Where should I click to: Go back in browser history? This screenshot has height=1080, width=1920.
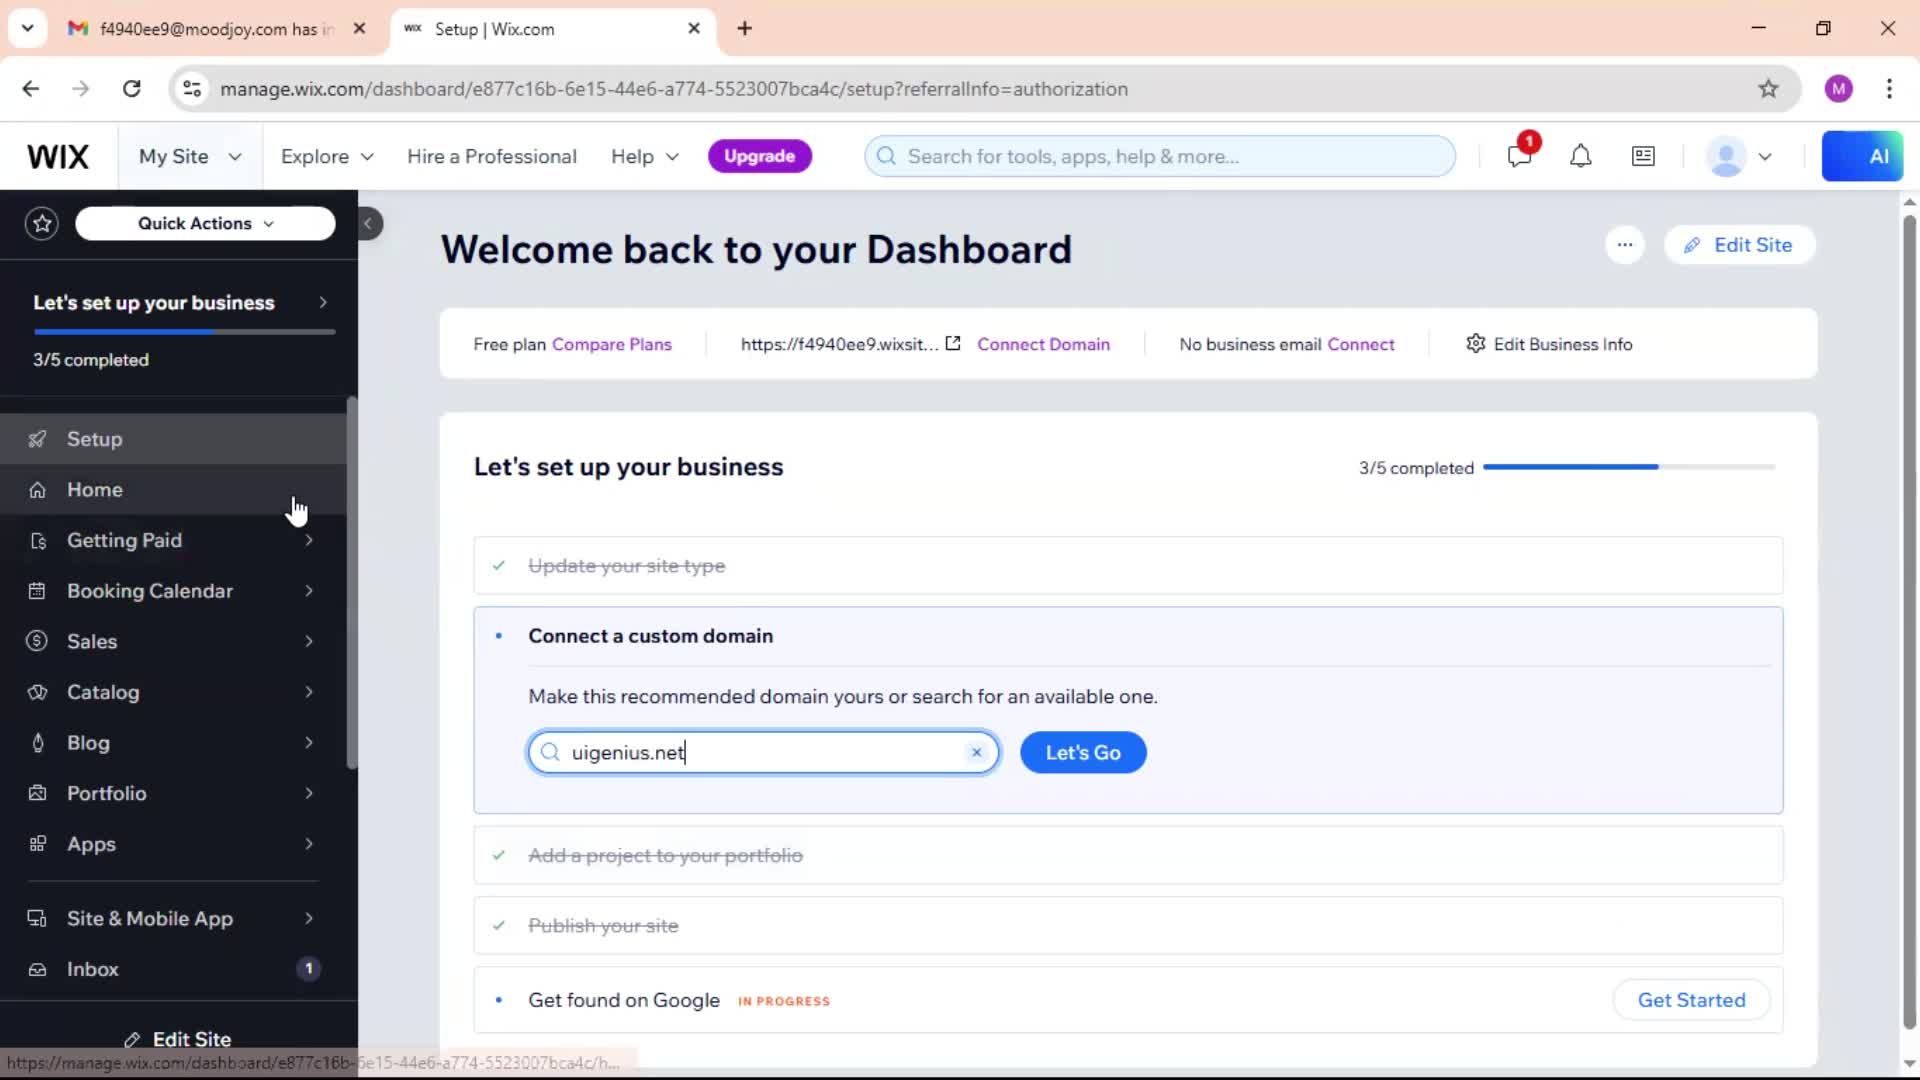tap(31, 89)
